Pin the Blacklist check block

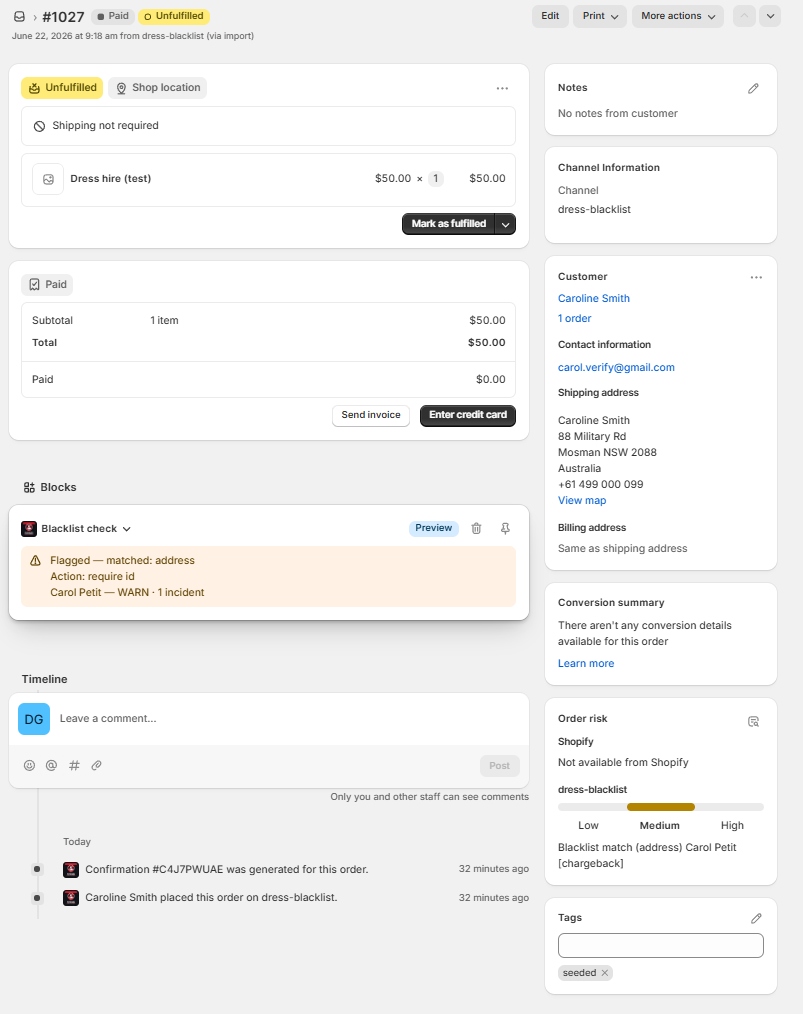click(506, 528)
